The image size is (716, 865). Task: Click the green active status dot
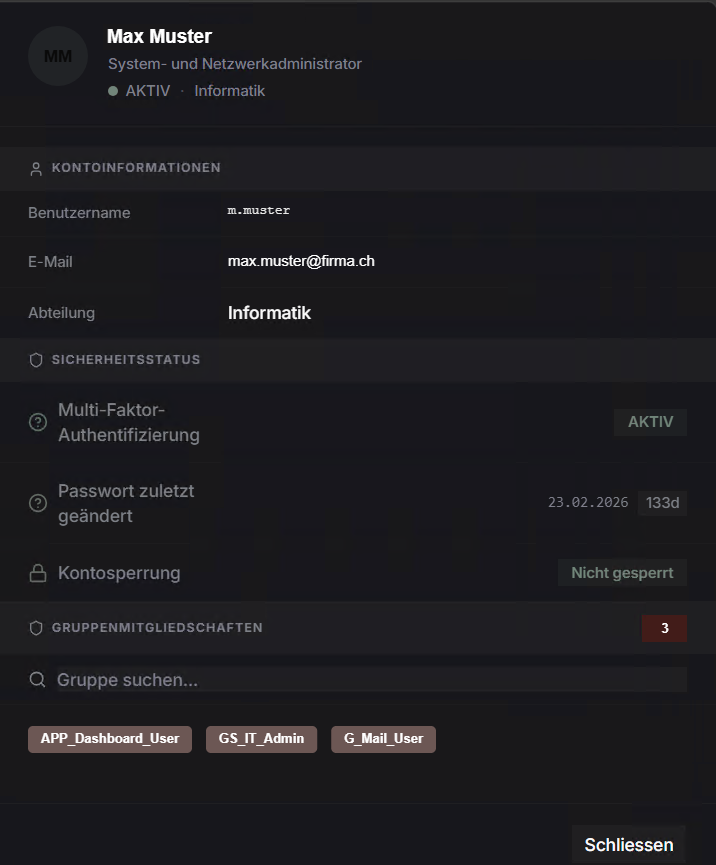click(113, 91)
